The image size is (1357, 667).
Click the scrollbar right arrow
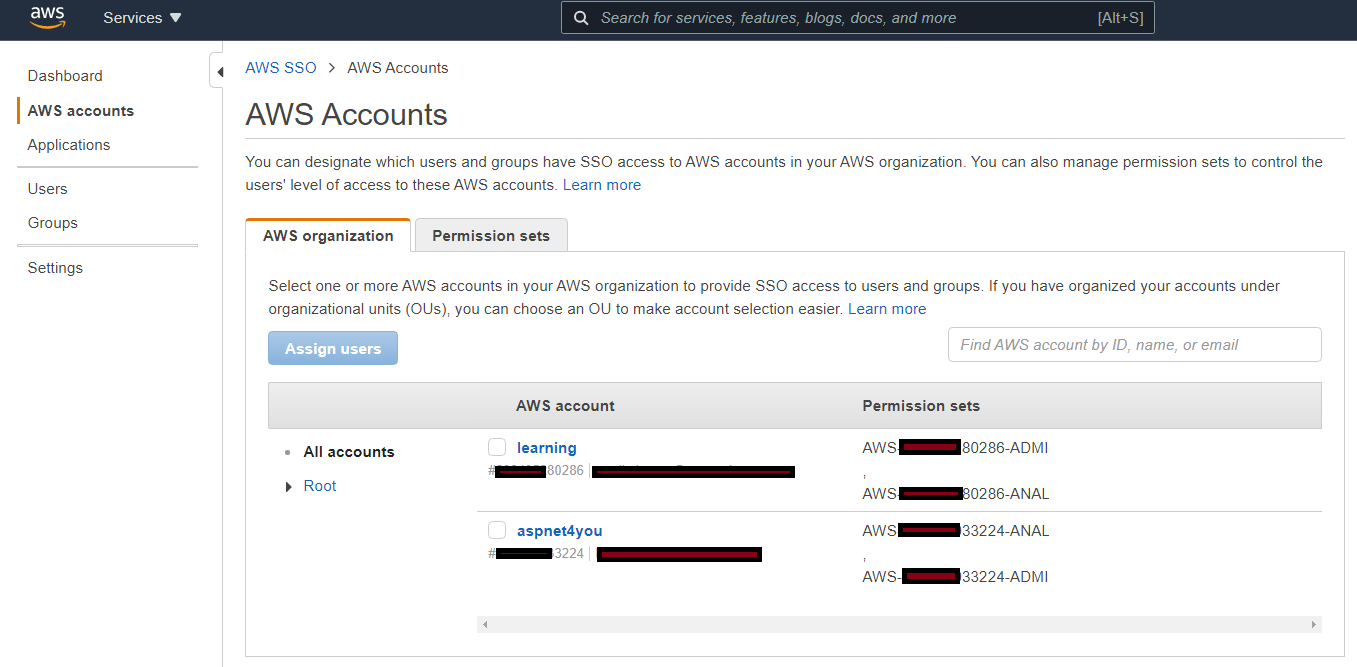click(1314, 624)
